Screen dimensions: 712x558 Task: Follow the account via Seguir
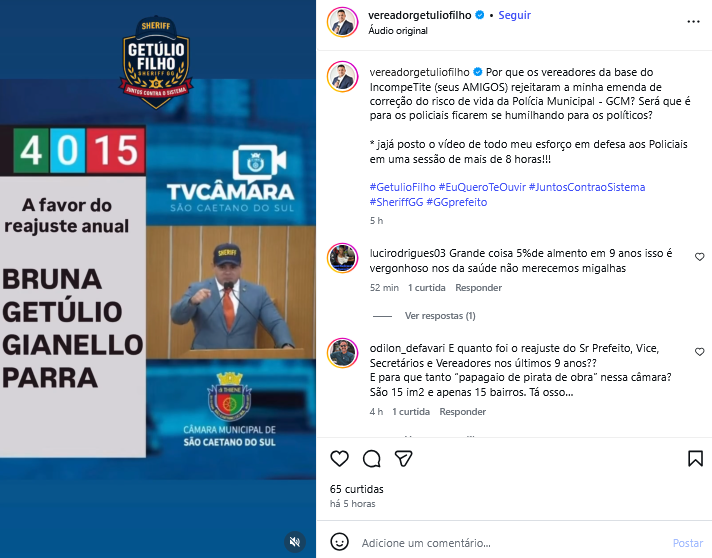click(x=514, y=15)
